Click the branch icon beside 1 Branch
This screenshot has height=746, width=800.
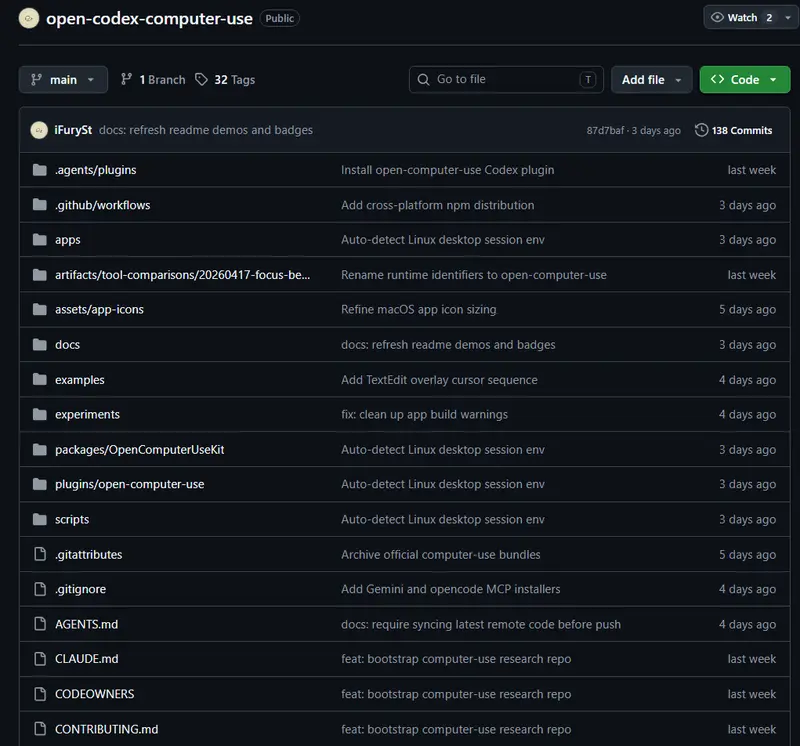point(126,79)
